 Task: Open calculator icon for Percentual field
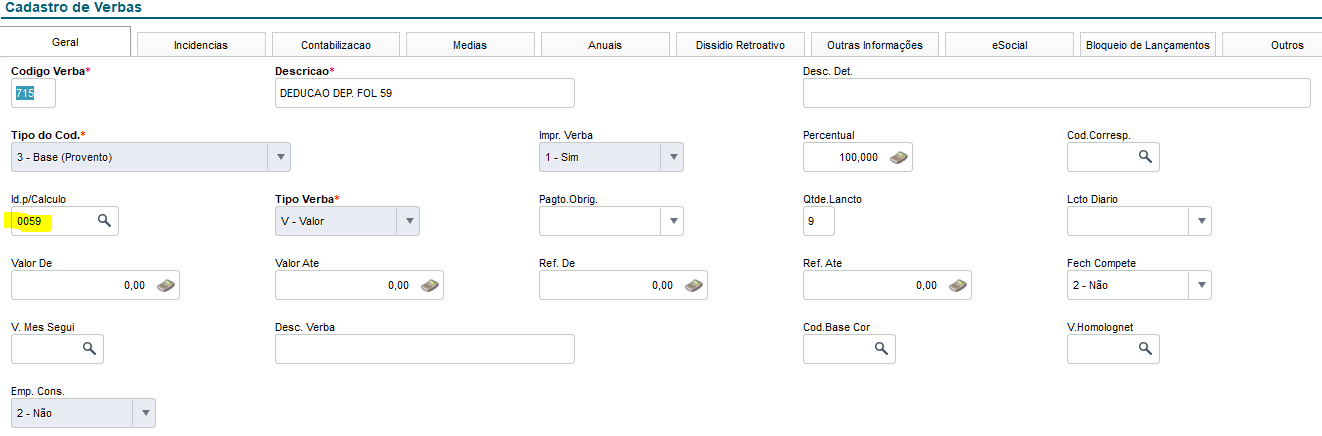tap(898, 157)
